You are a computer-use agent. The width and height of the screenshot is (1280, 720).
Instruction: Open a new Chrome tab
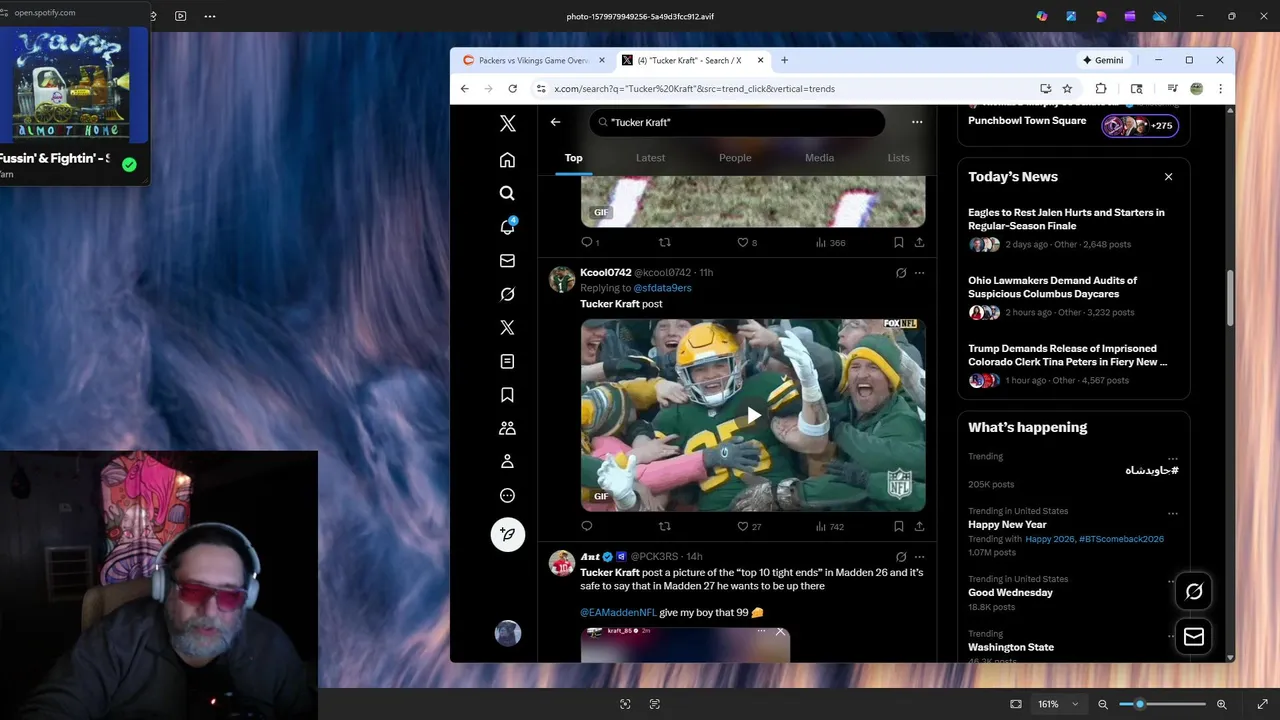click(784, 60)
